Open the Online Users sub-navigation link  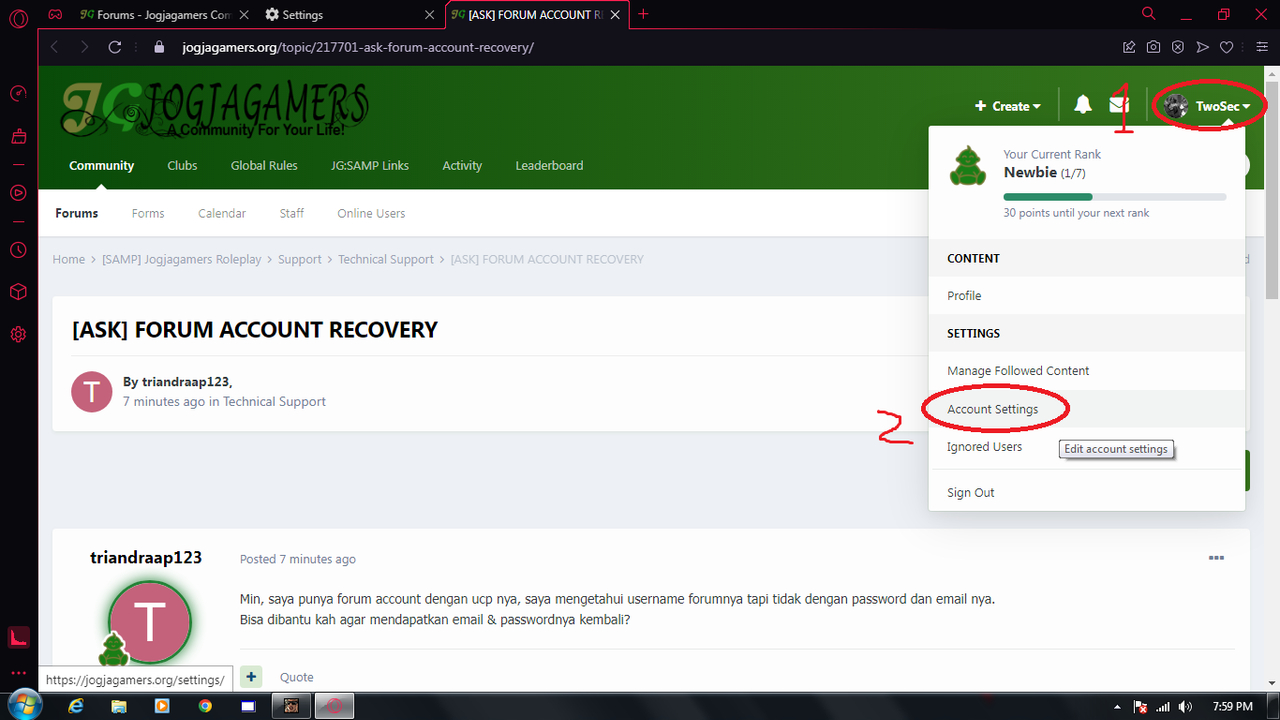(x=371, y=213)
